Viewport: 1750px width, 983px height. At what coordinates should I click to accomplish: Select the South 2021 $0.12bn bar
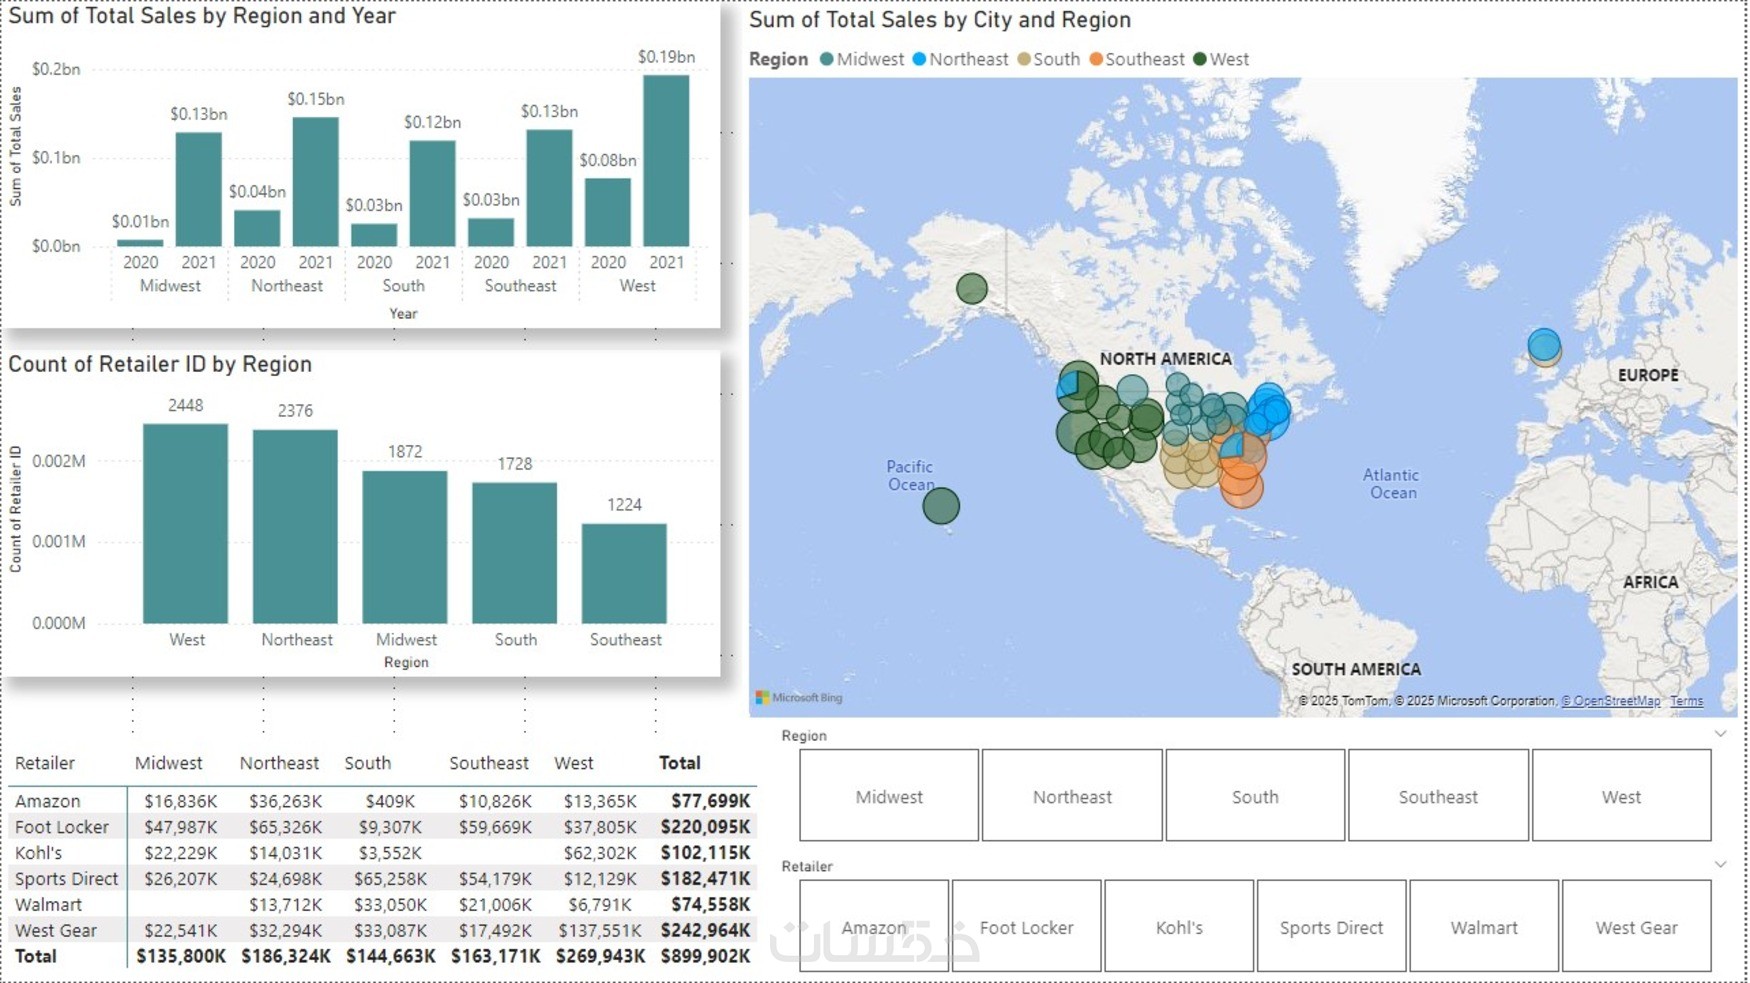[x=432, y=193]
